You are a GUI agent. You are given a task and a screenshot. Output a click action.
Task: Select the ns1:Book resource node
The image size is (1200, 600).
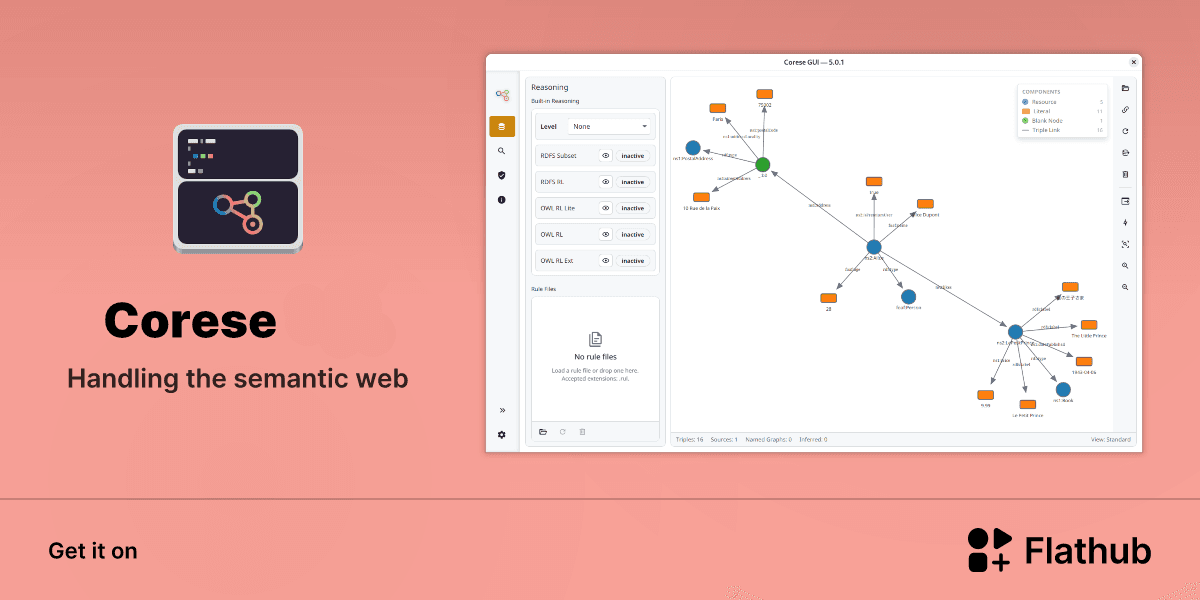click(1063, 390)
